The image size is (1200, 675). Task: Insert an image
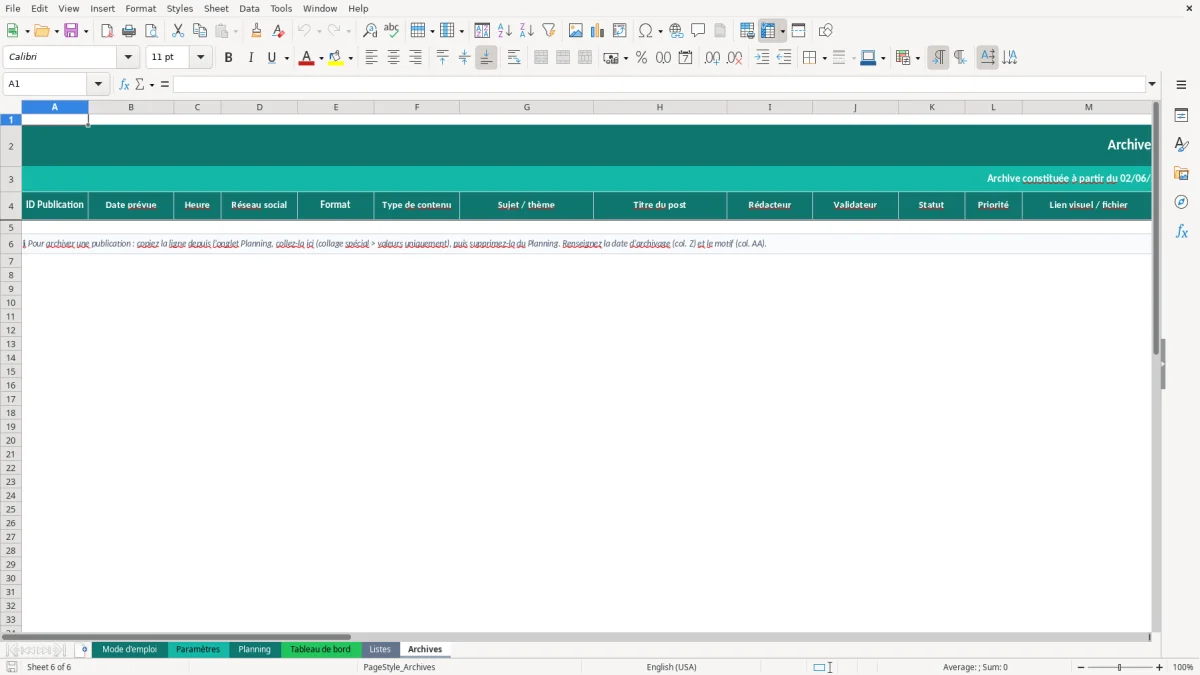tap(576, 31)
